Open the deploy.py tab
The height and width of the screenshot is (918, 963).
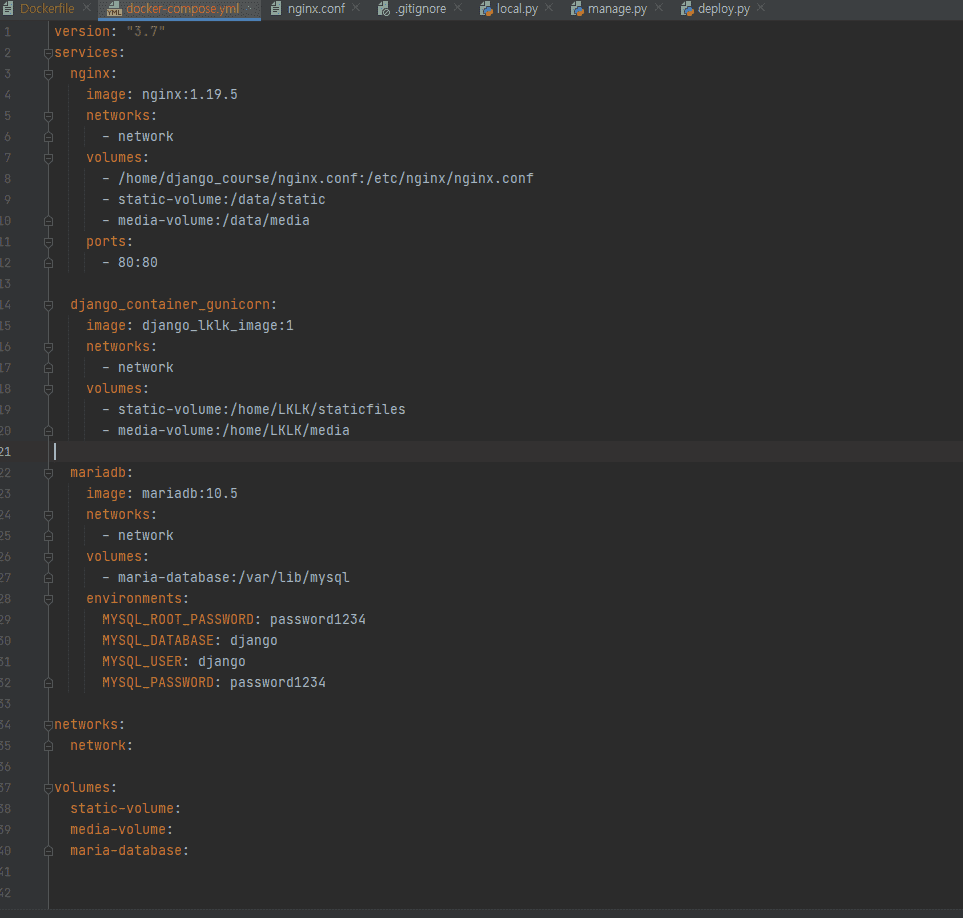click(723, 9)
